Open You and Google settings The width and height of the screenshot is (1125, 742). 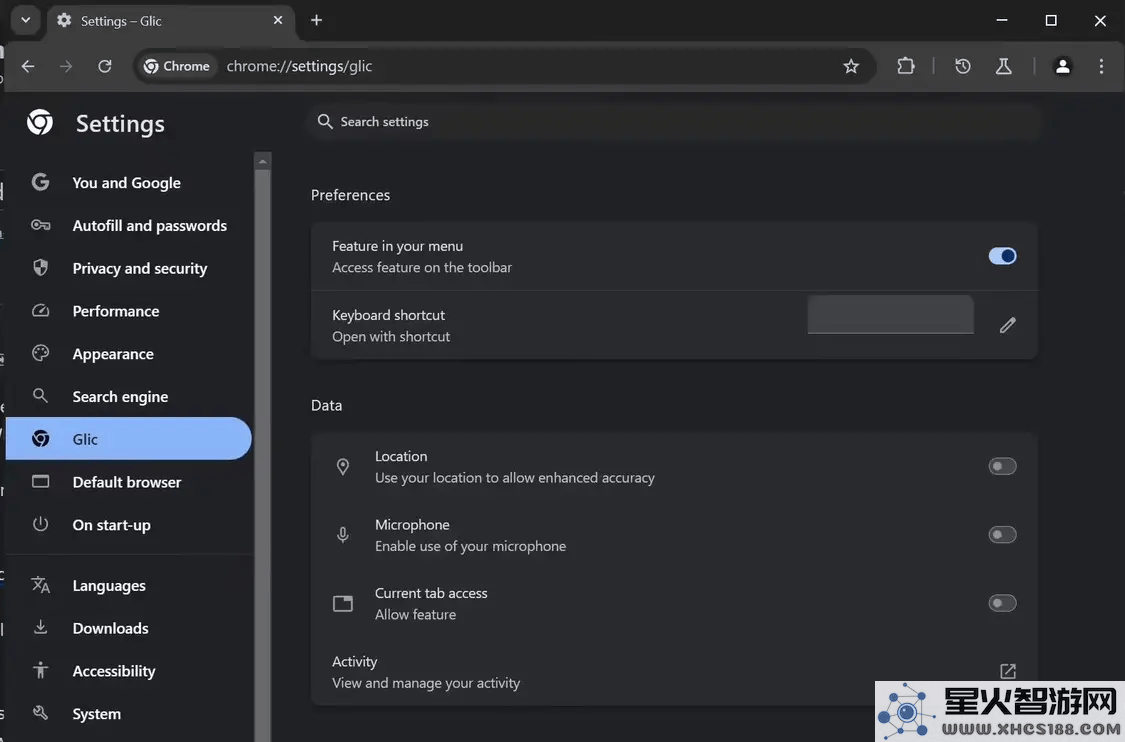pos(128,182)
